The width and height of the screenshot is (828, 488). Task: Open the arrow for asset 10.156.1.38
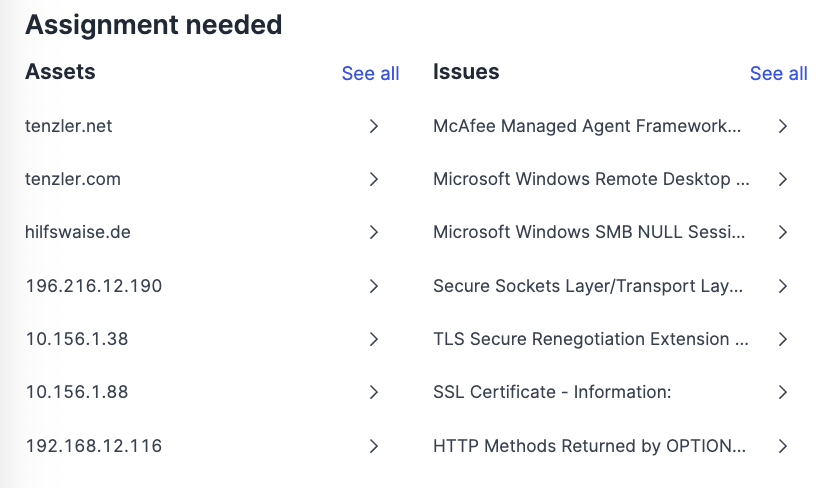pyautogui.click(x=374, y=339)
